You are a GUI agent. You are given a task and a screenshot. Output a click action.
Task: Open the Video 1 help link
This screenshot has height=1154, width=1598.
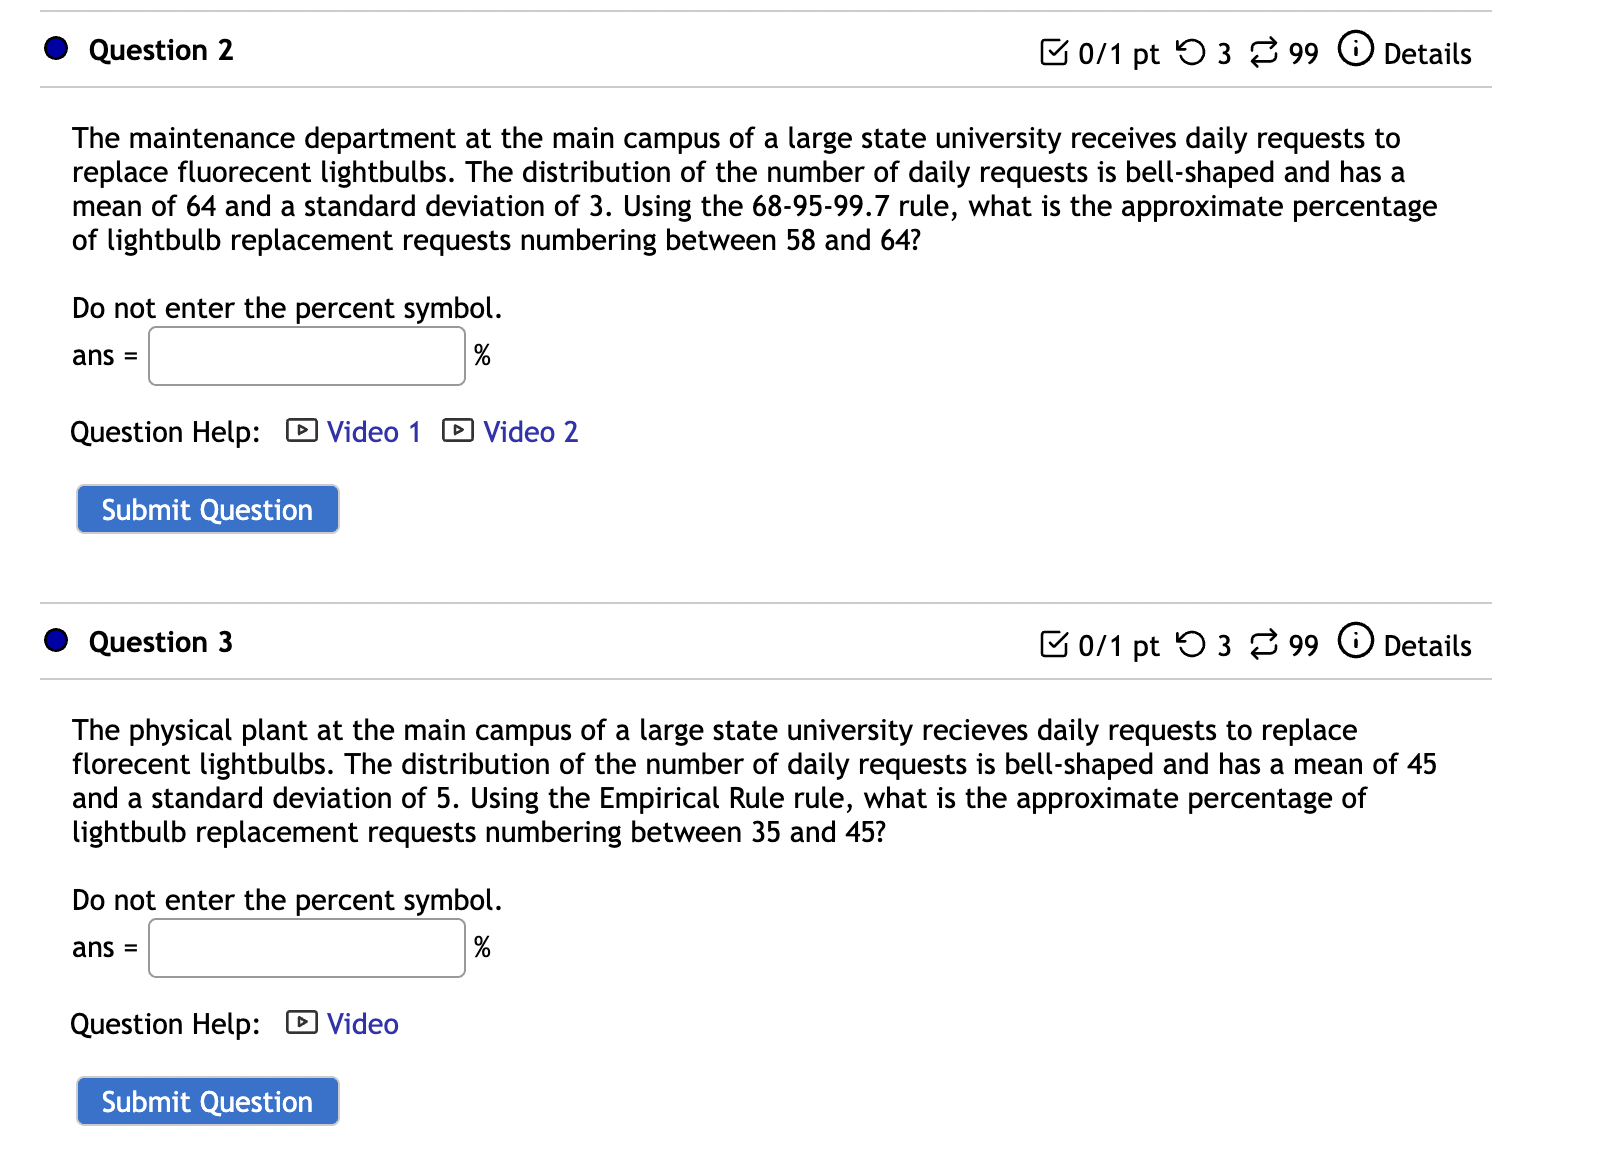(372, 431)
